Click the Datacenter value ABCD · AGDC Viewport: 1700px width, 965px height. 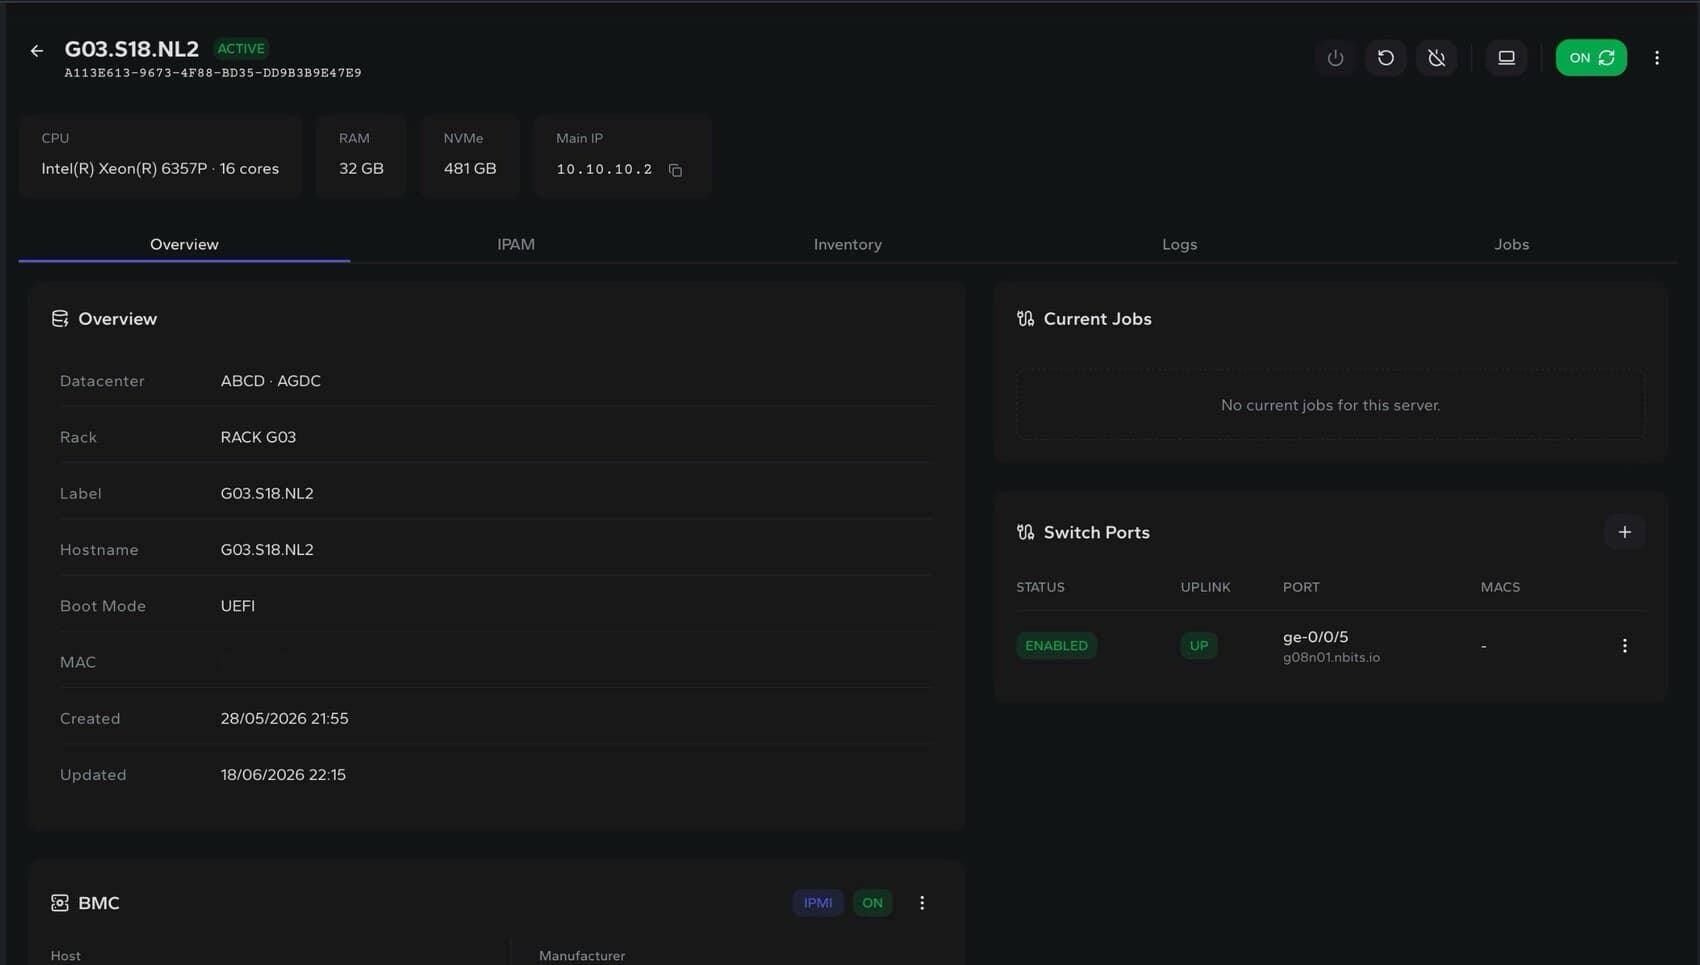pos(271,381)
